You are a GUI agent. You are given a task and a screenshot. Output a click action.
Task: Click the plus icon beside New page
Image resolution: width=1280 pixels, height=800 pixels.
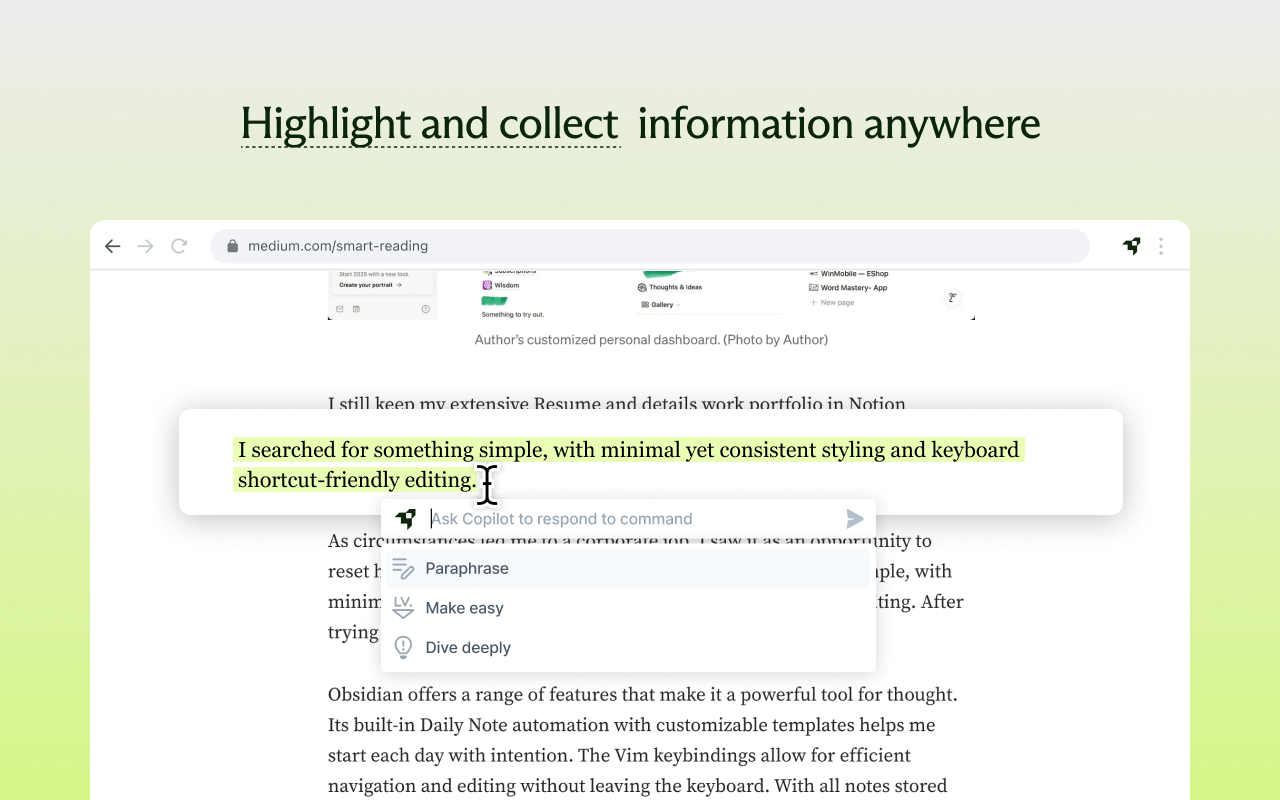[813, 302]
